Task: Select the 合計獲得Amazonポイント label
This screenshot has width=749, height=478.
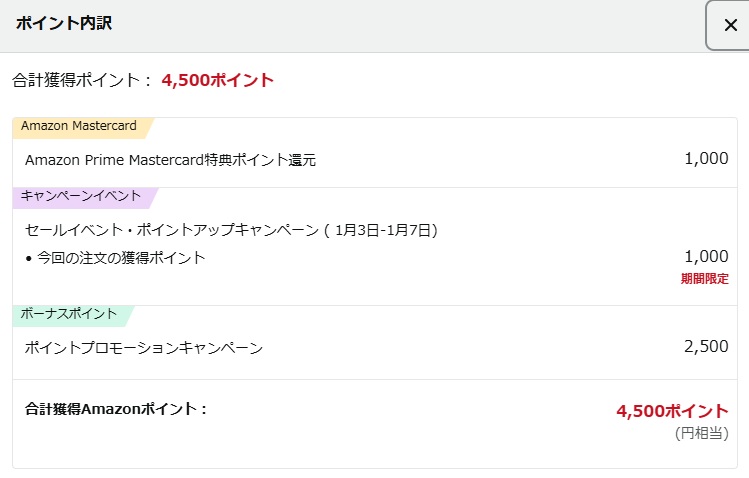Action: tap(115, 408)
